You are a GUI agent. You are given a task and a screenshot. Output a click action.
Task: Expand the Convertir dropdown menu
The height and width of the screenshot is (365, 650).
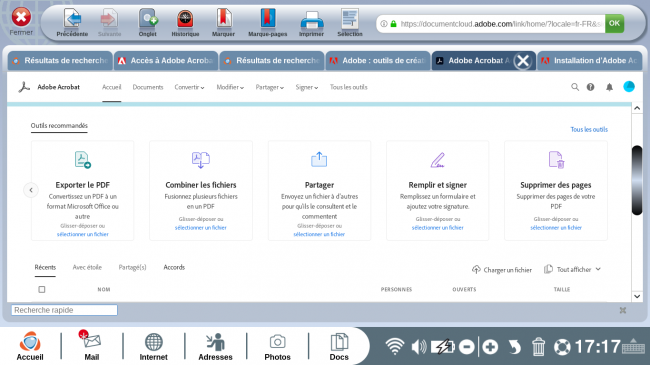[189, 87]
